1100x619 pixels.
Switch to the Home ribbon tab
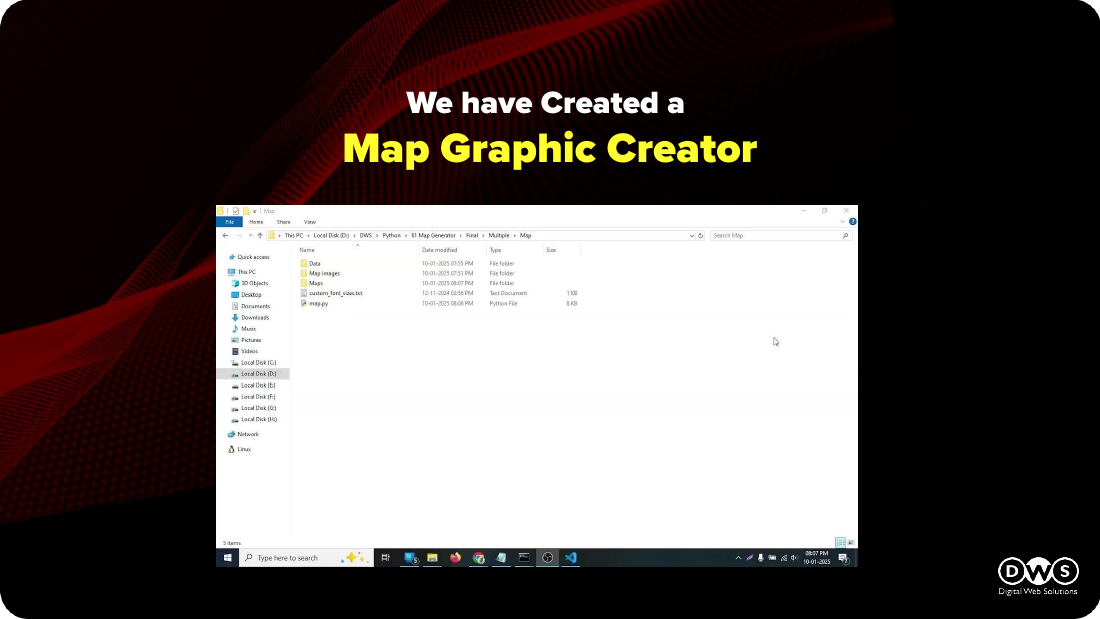point(256,222)
